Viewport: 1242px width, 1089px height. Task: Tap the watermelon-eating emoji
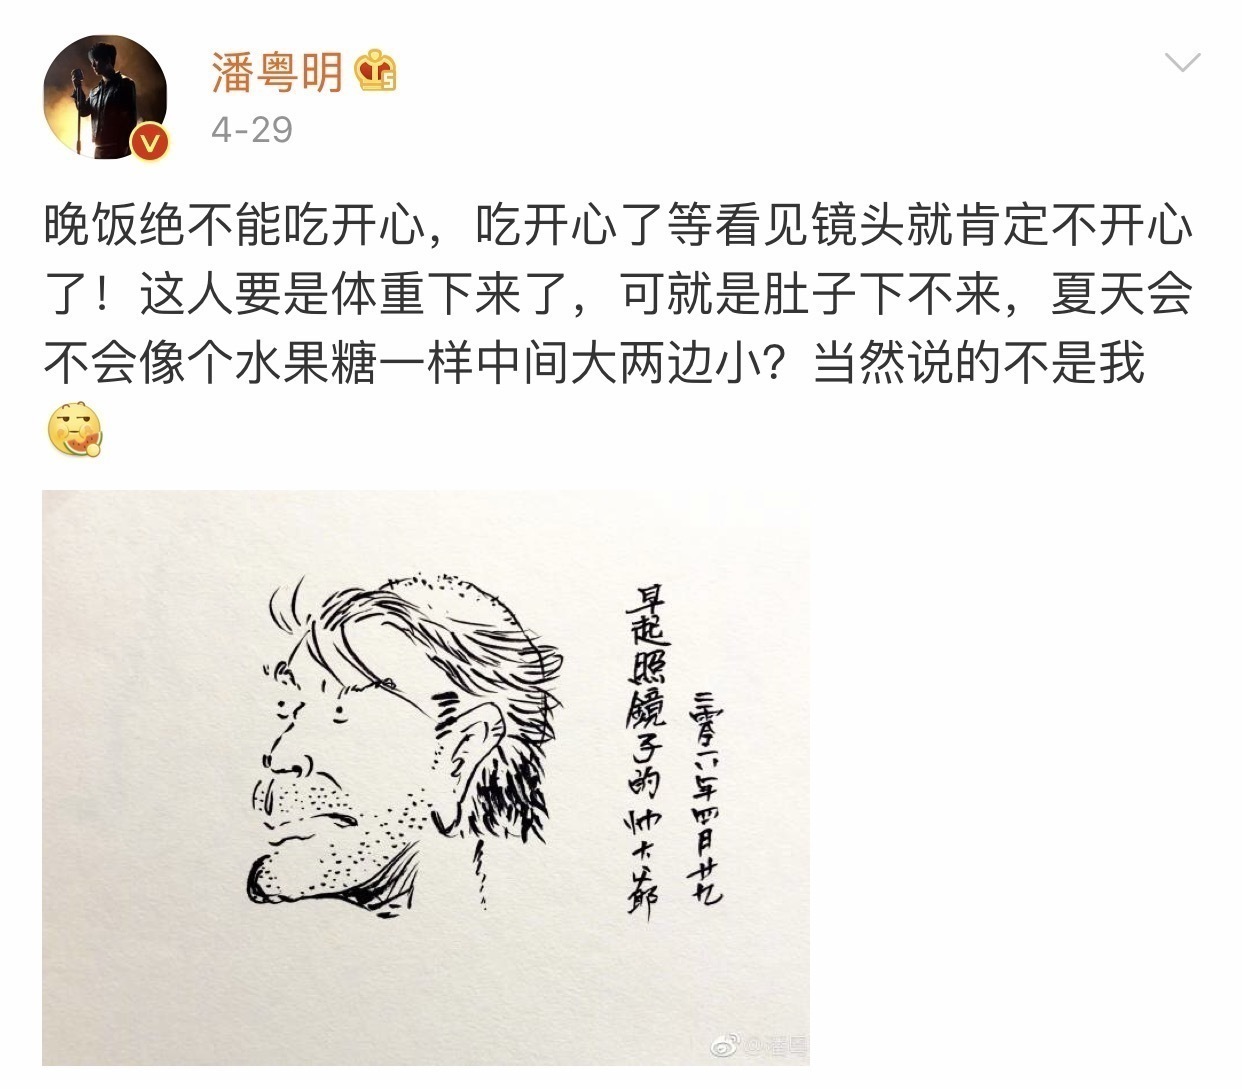75,433
